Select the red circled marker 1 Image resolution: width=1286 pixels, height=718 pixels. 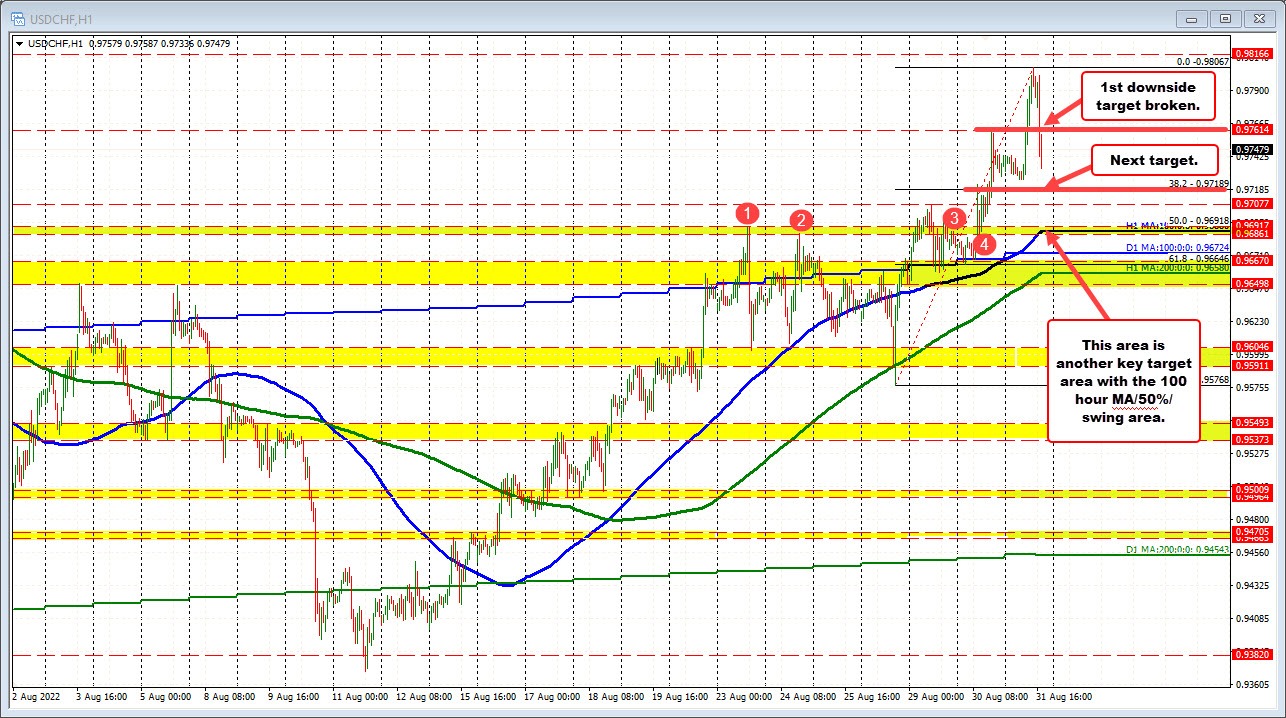747,213
